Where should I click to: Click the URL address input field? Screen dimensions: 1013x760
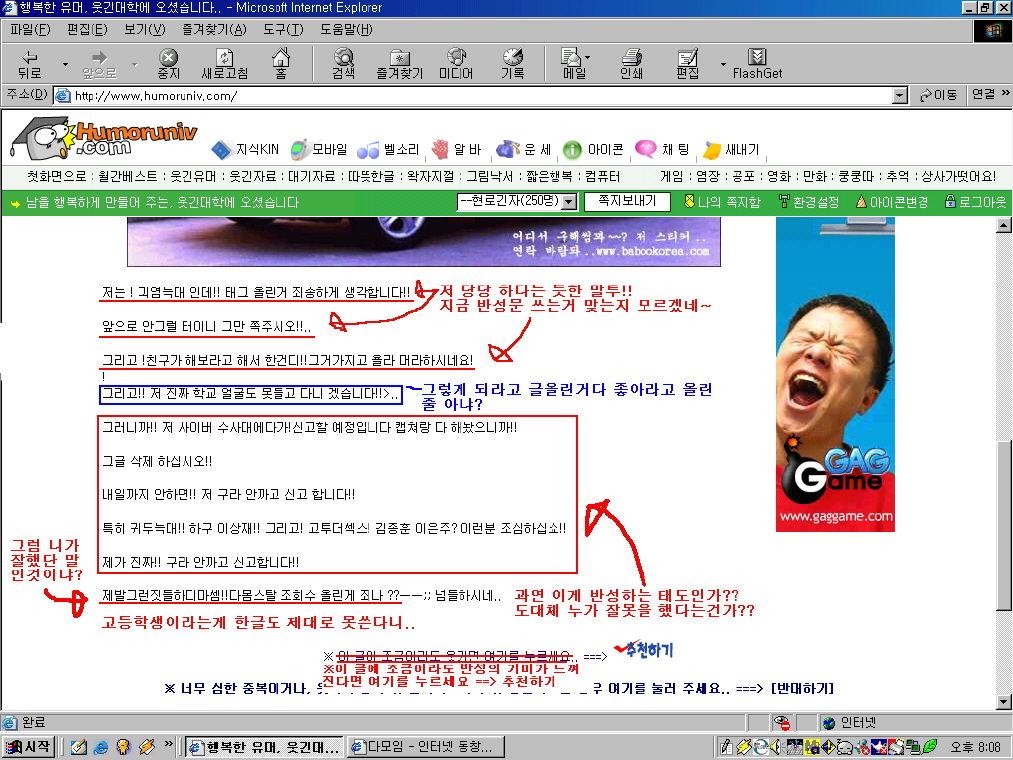[480, 96]
